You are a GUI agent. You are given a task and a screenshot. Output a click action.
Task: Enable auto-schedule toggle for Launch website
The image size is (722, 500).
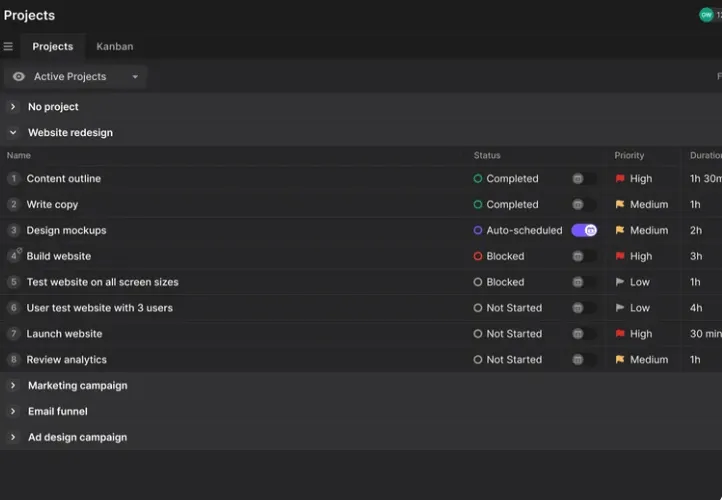584,334
